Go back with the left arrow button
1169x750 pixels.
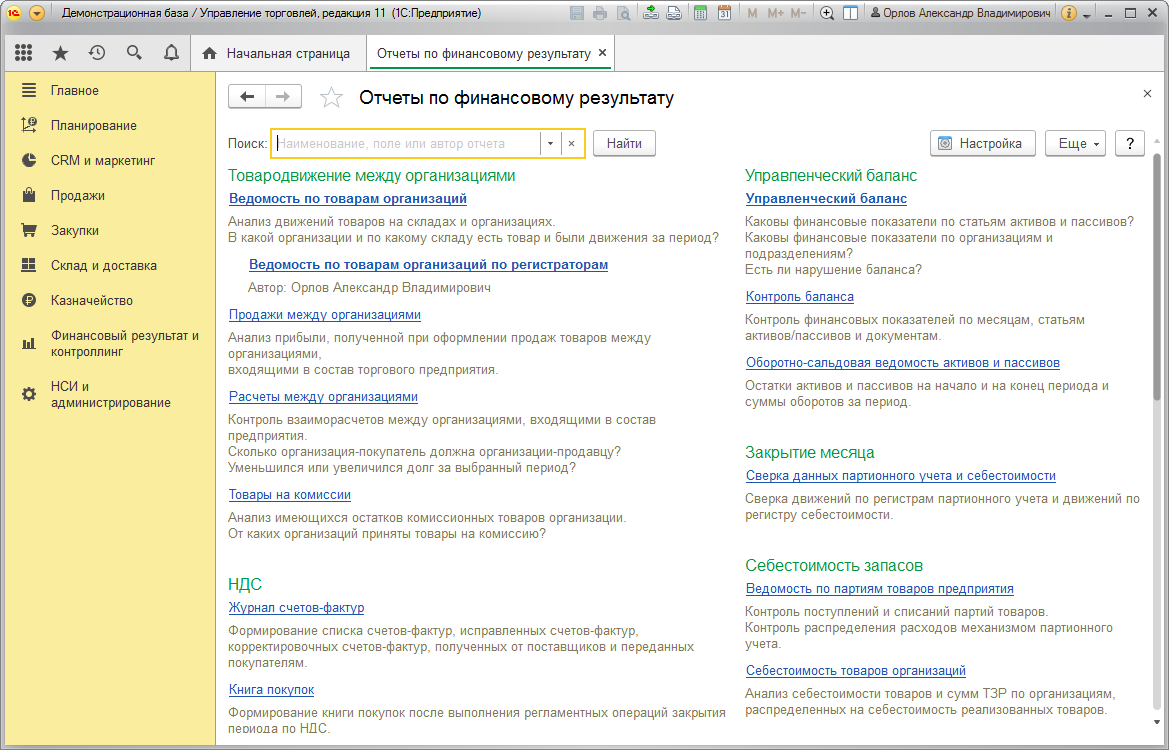pos(247,96)
